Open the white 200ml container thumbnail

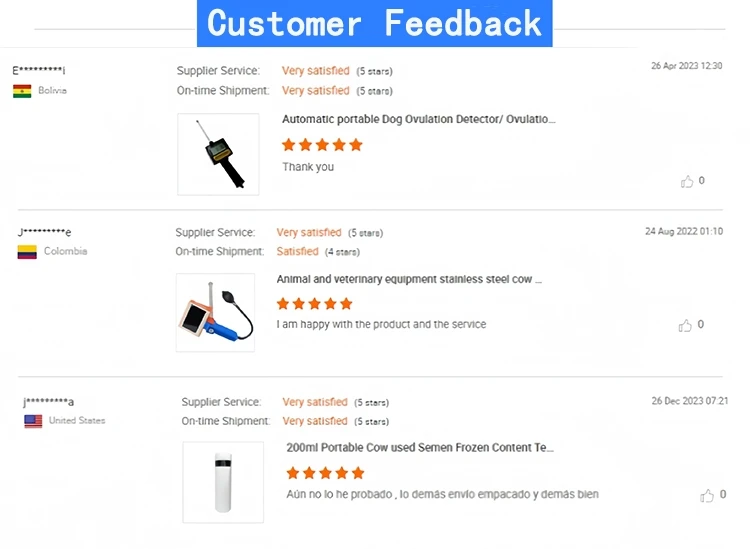[x=223, y=482]
